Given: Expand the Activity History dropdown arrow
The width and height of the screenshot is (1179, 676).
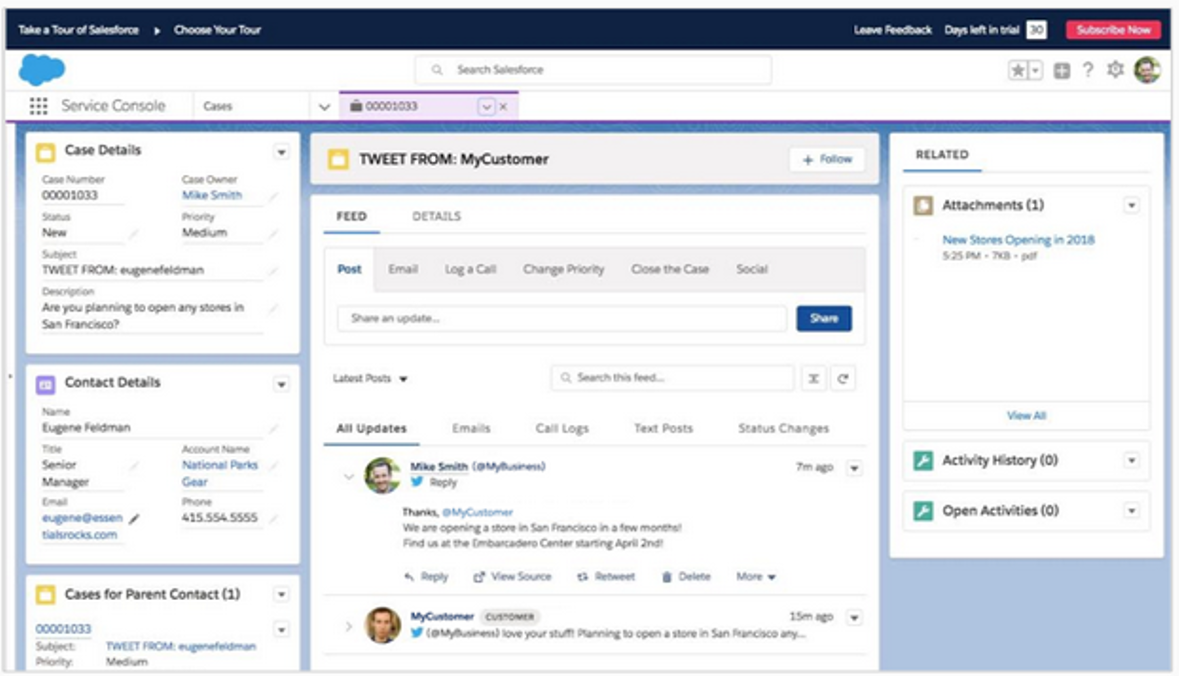Looking at the screenshot, I should (1131, 460).
